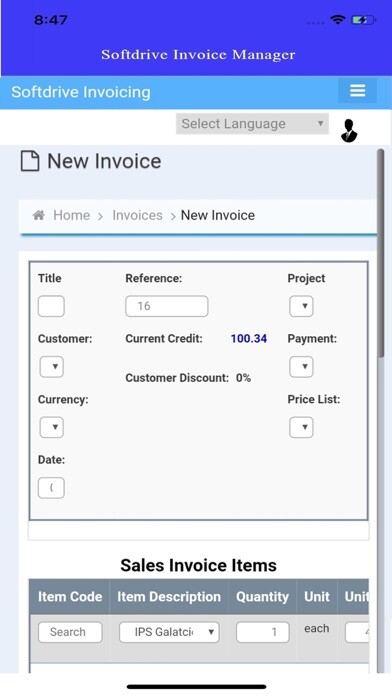Click the Item Code search field

pyautogui.click(x=70, y=632)
